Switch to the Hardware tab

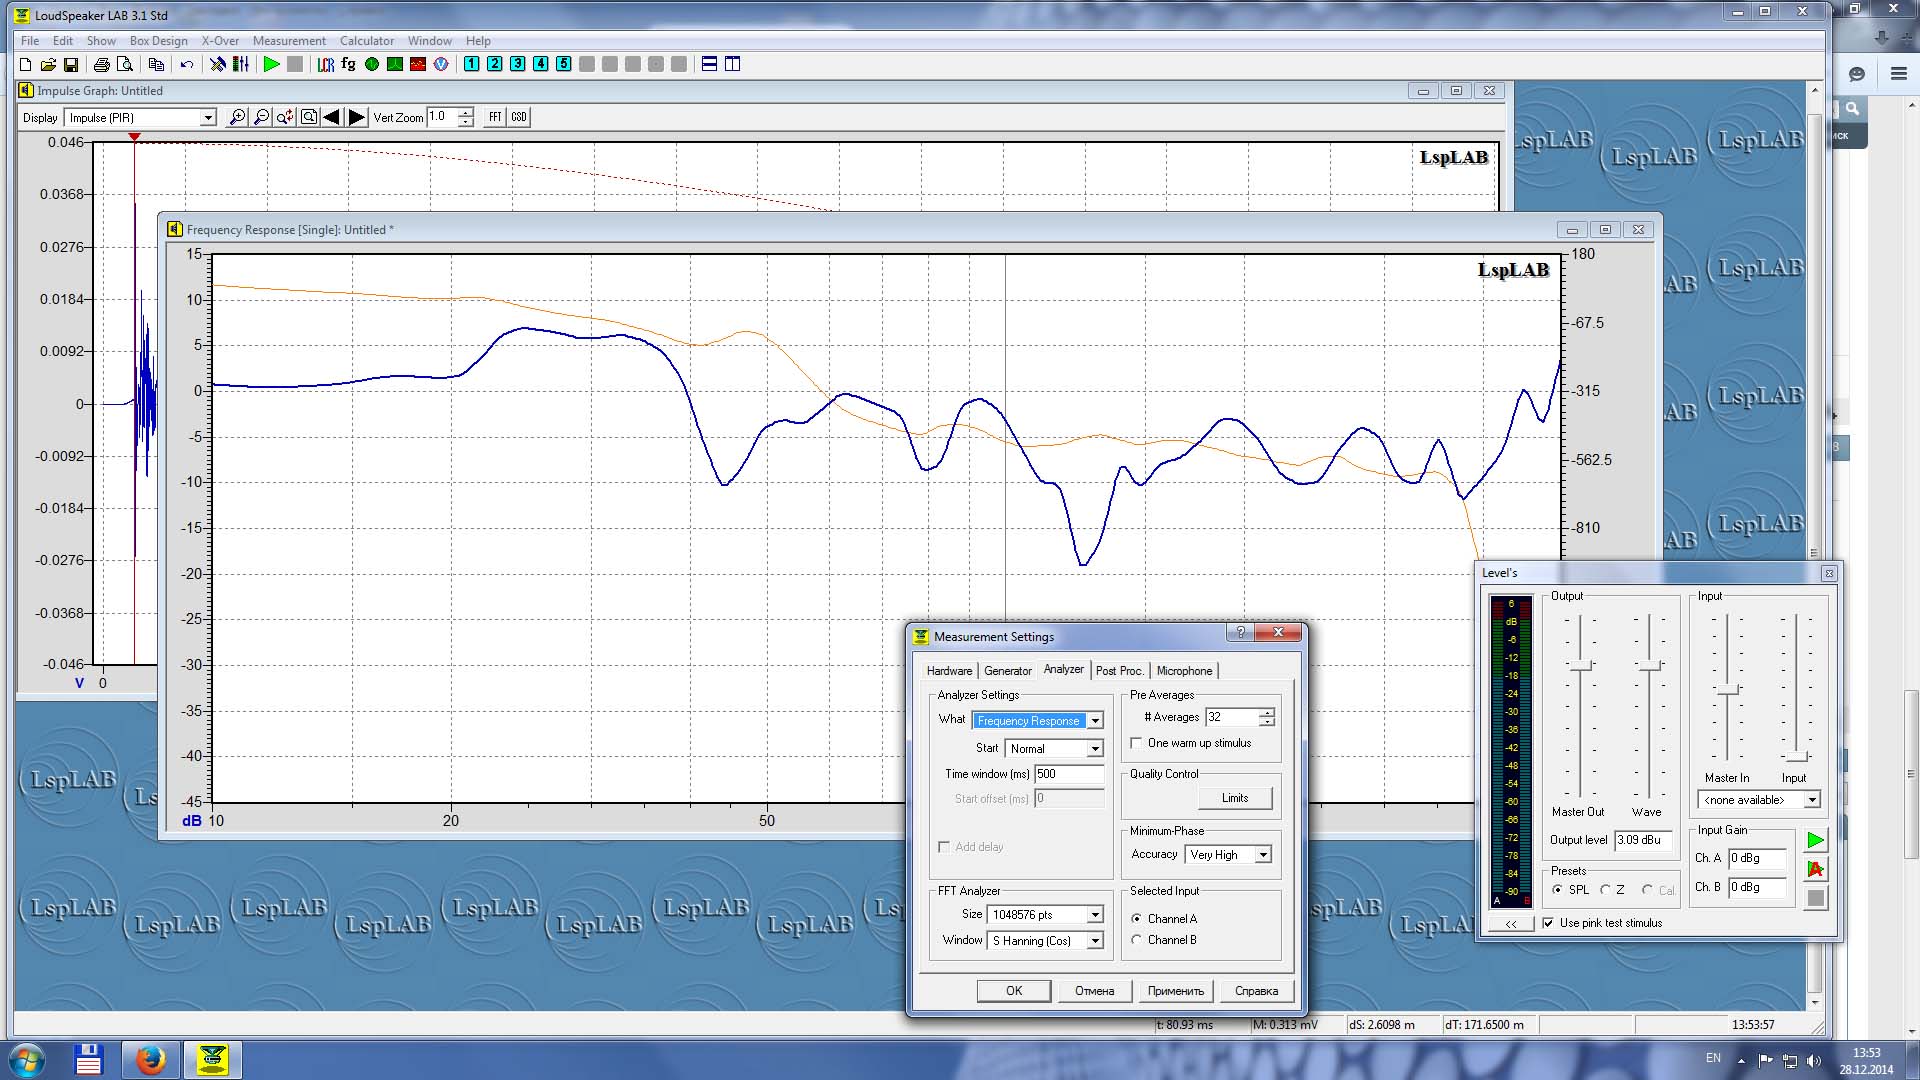pyautogui.click(x=949, y=671)
